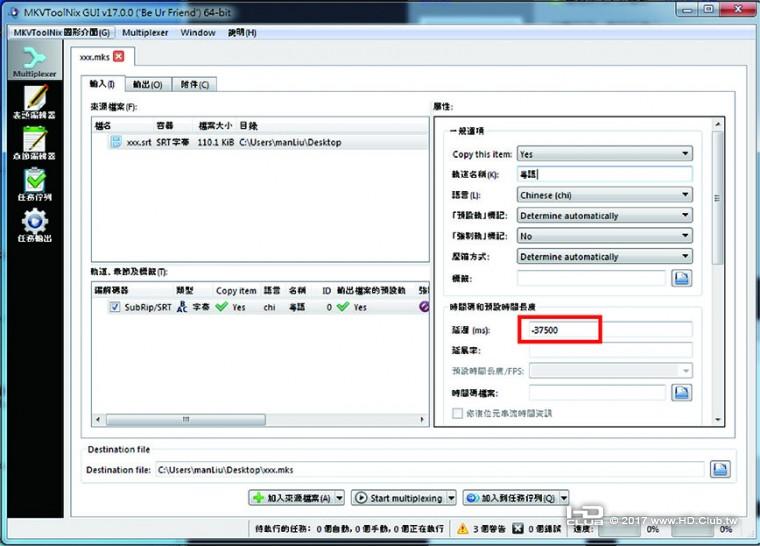760x546 pixels.
Task: Enable the fix bitstream timing checkbox
Action: point(457,413)
